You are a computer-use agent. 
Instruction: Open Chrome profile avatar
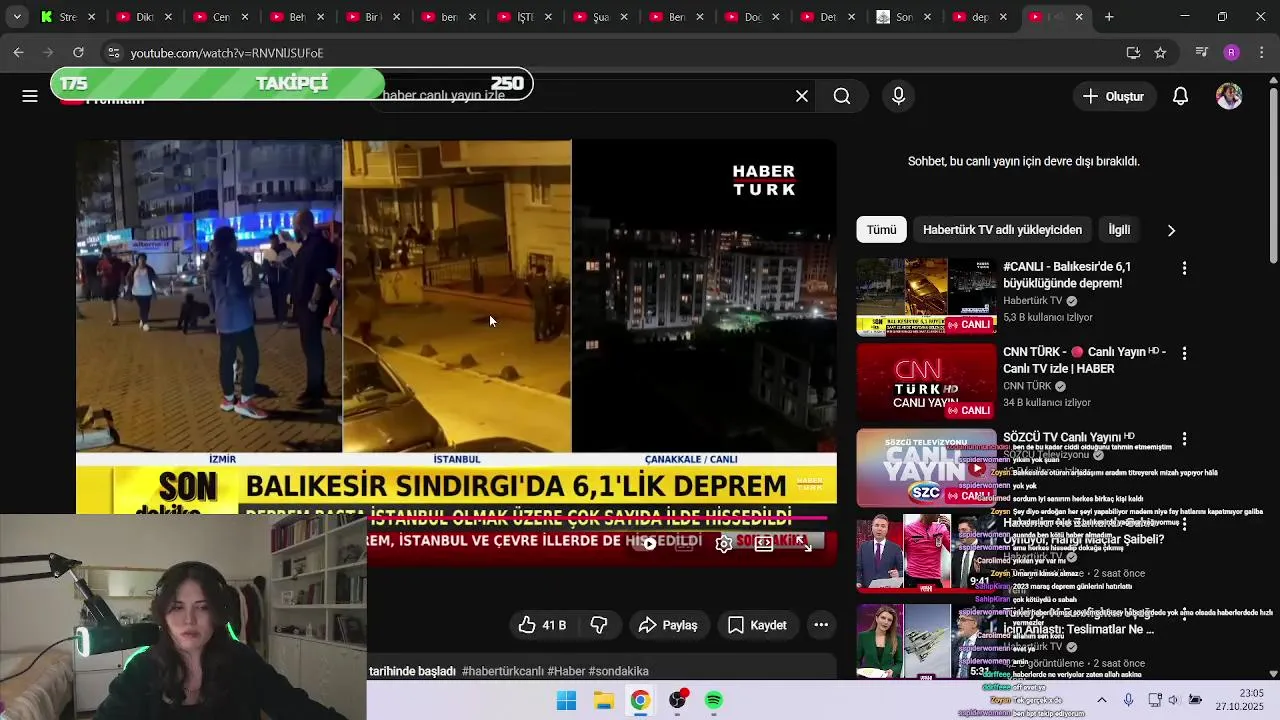point(1231,52)
